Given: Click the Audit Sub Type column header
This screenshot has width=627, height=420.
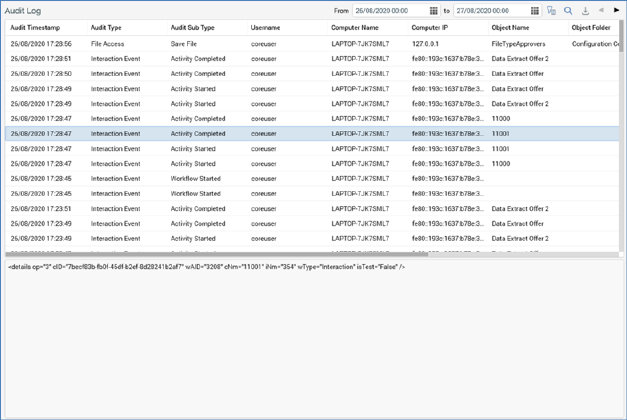Looking at the screenshot, I should (192, 28).
